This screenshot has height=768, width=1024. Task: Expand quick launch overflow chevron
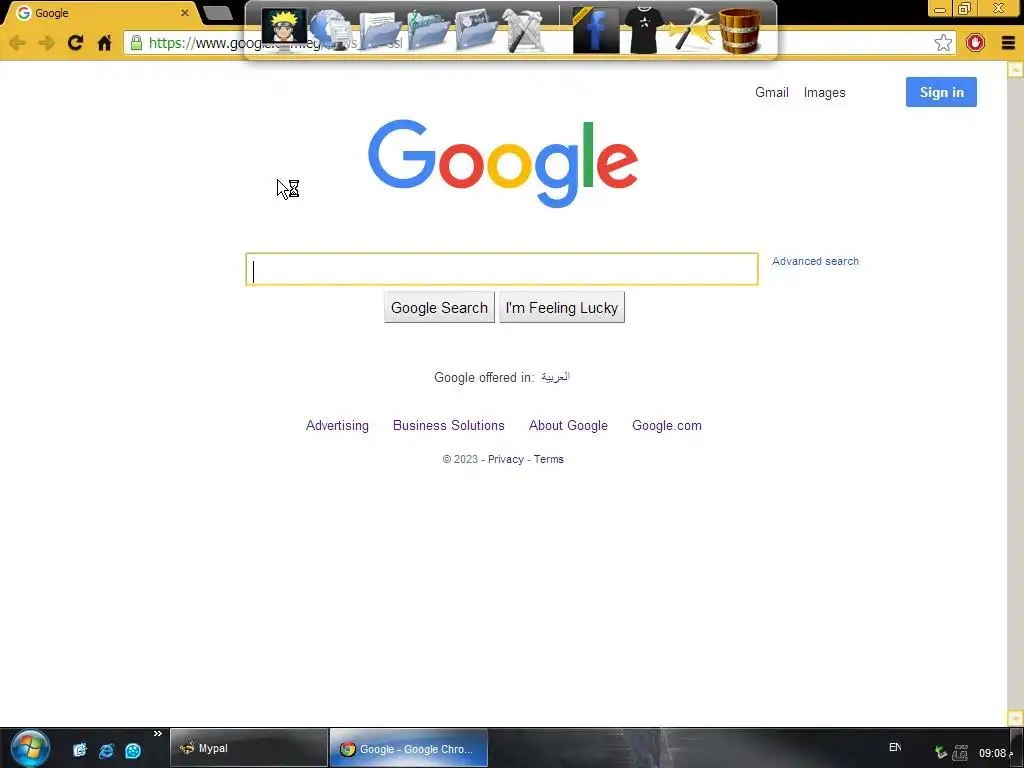(x=157, y=734)
